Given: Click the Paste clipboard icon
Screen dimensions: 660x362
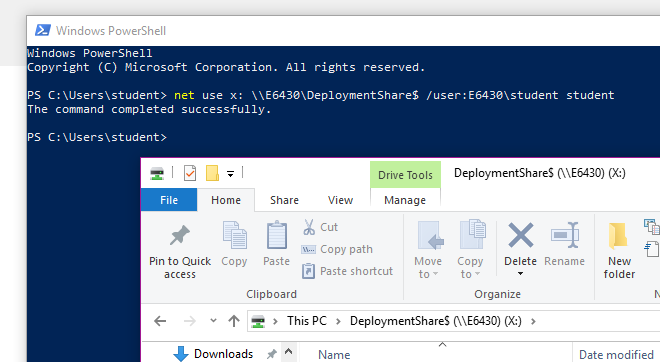Looking at the screenshot, I should pos(277,235).
